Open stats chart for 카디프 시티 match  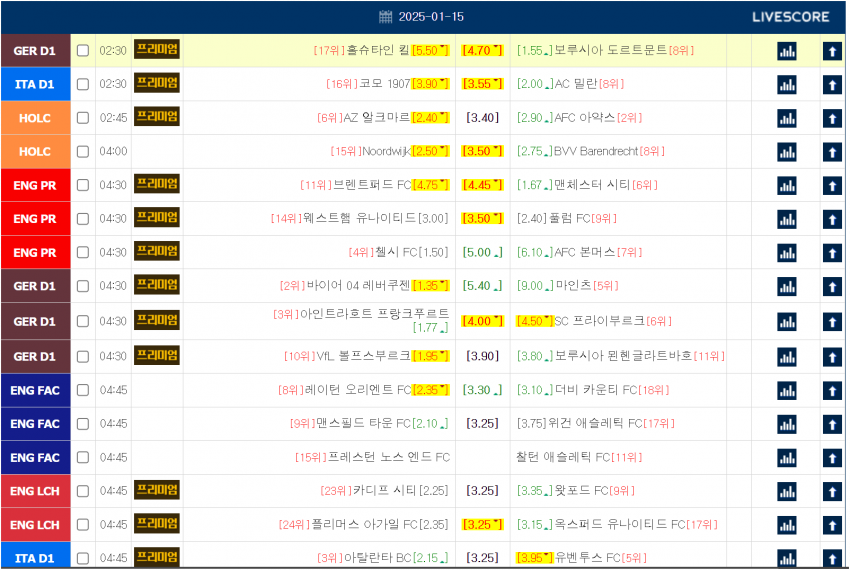point(787,492)
